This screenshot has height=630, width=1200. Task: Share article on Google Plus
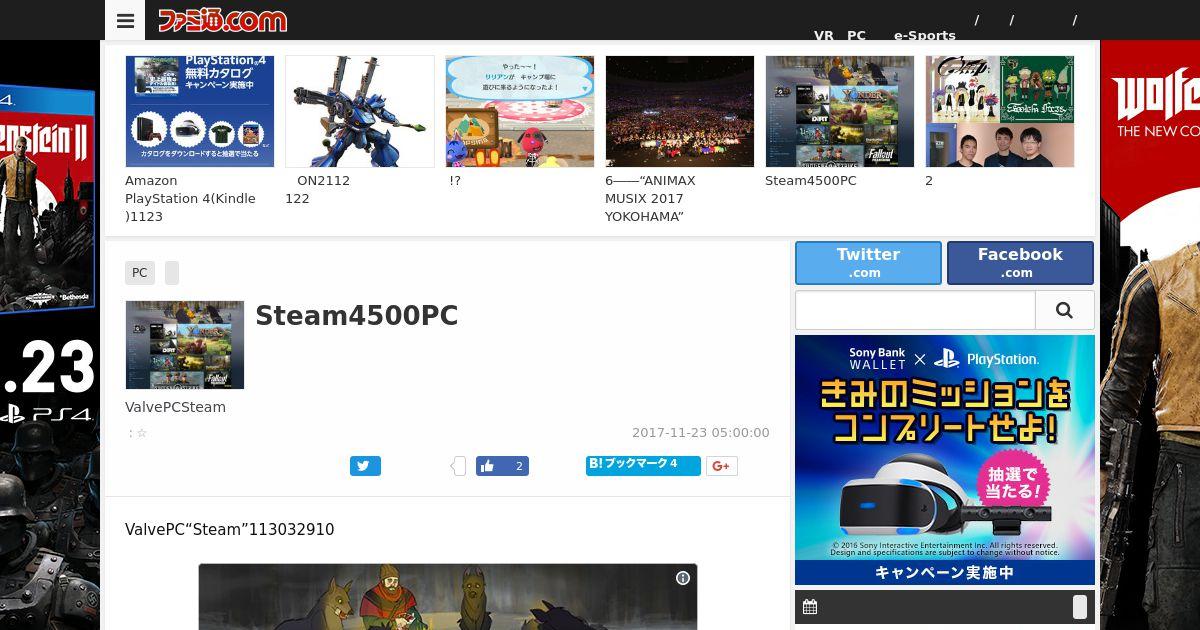tap(722, 466)
